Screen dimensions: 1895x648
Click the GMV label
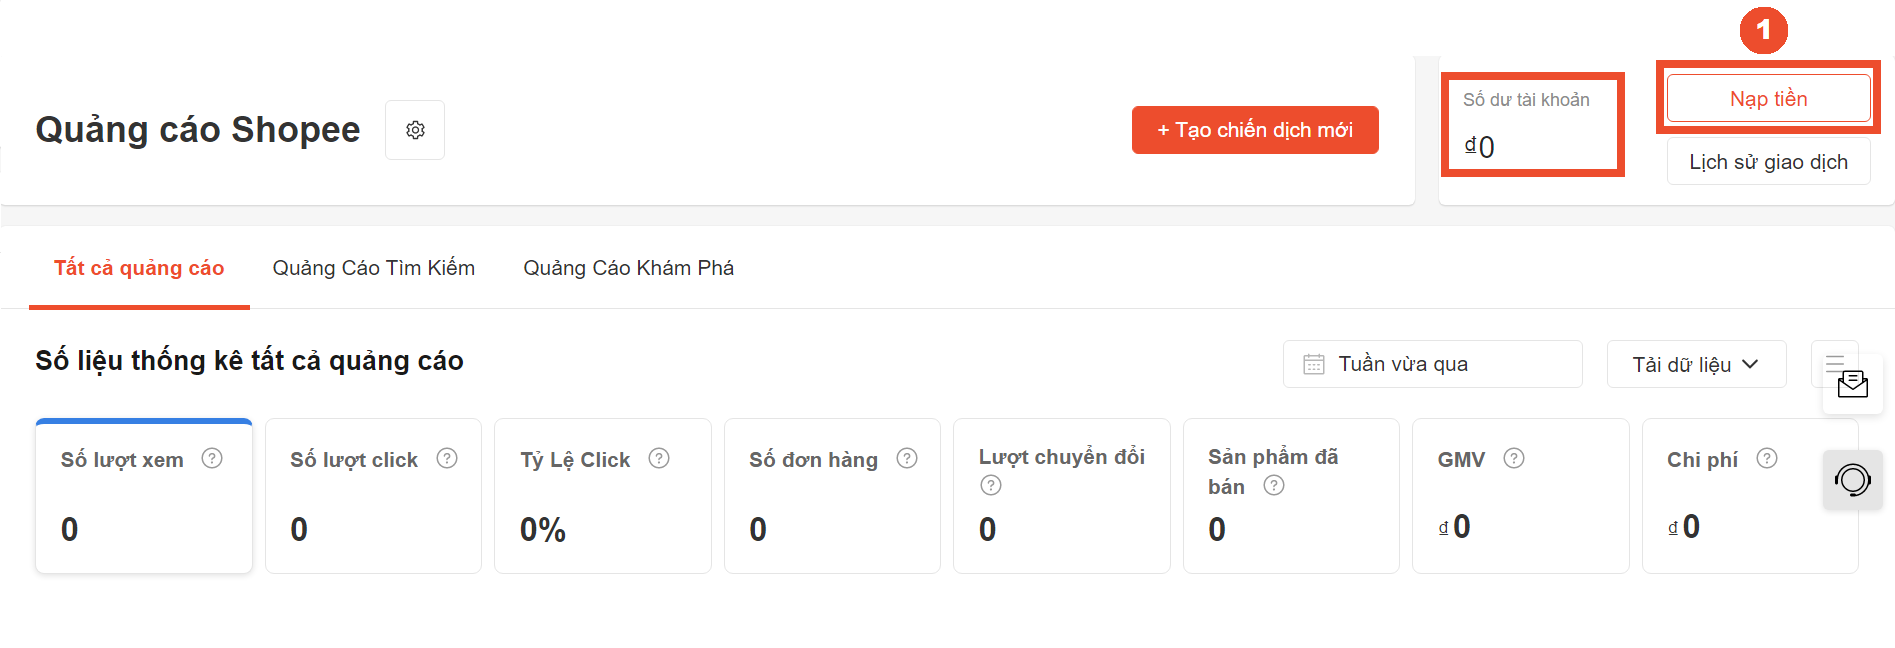[x=1461, y=460]
